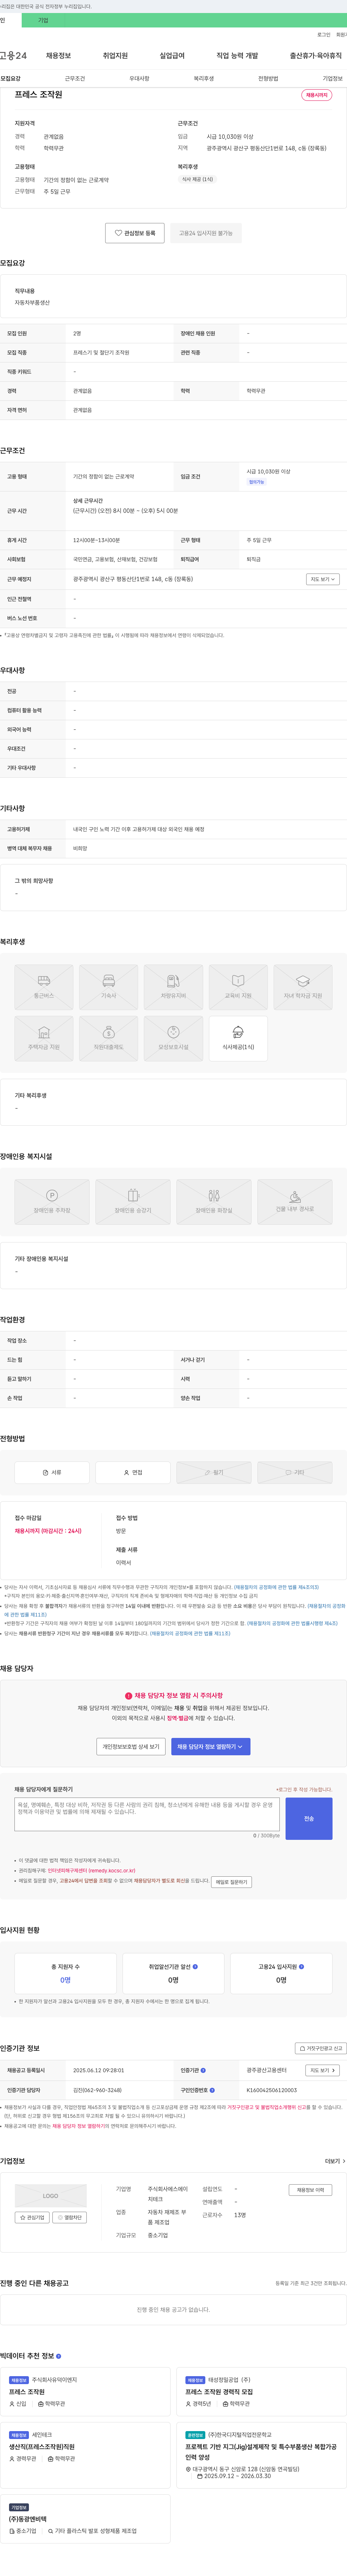
Task: Click the 채용시까지 badge by job title
Action: [317, 95]
